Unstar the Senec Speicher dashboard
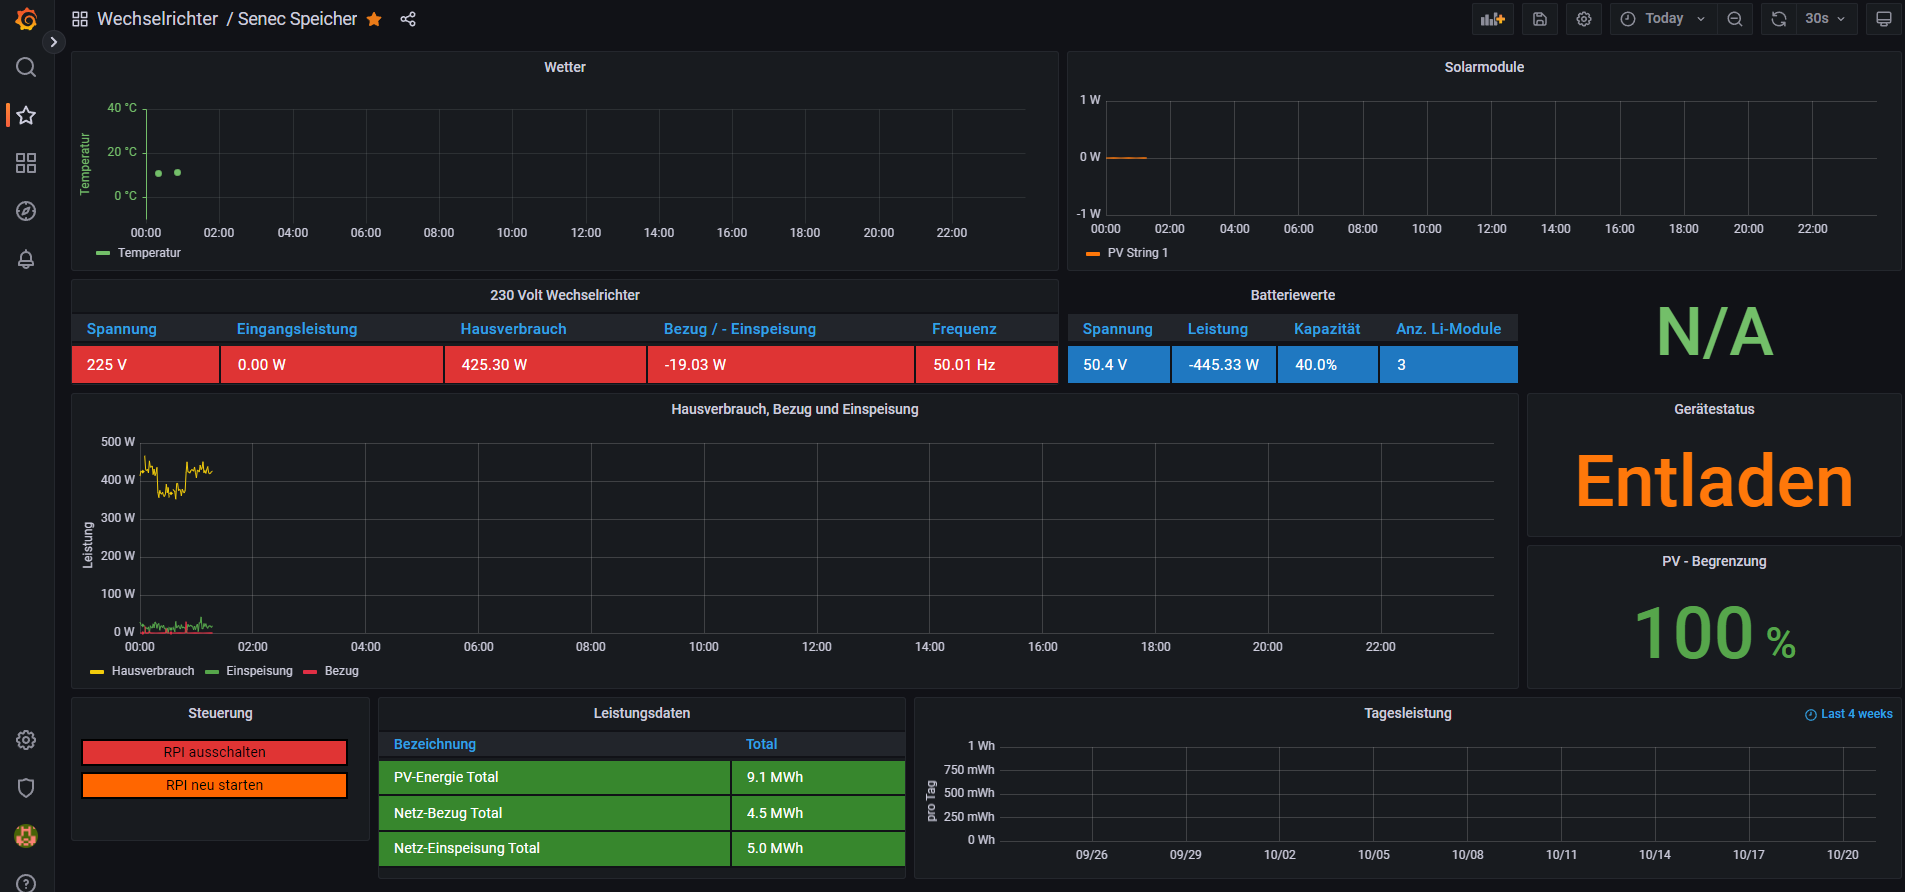The image size is (1905, 892). click(374, 19)
